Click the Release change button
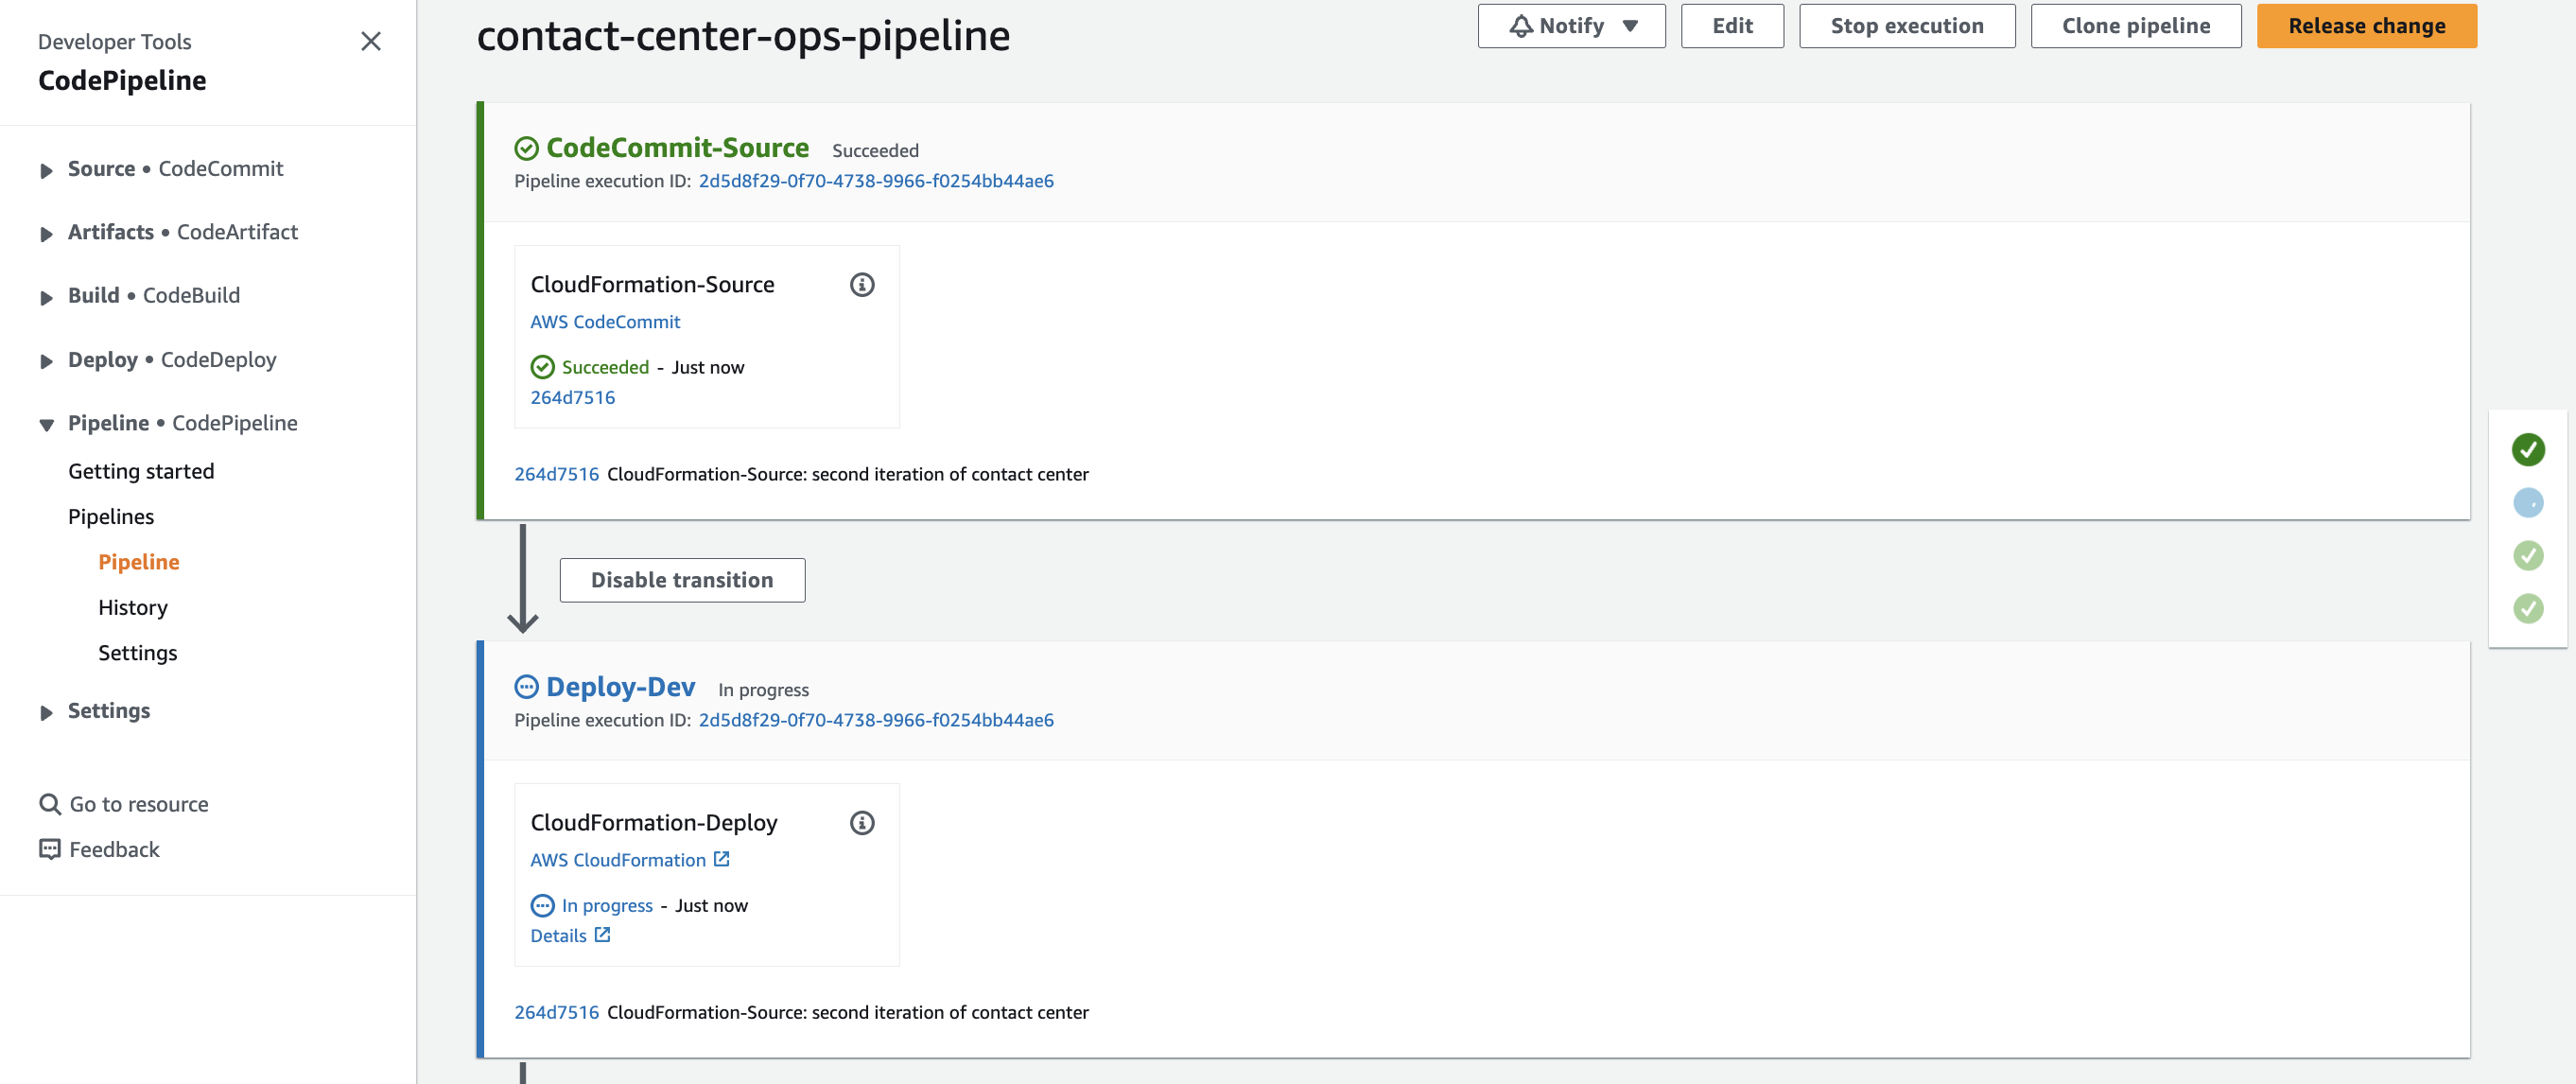This screenshot has width=2576, height=1084. coord(2366,26)
